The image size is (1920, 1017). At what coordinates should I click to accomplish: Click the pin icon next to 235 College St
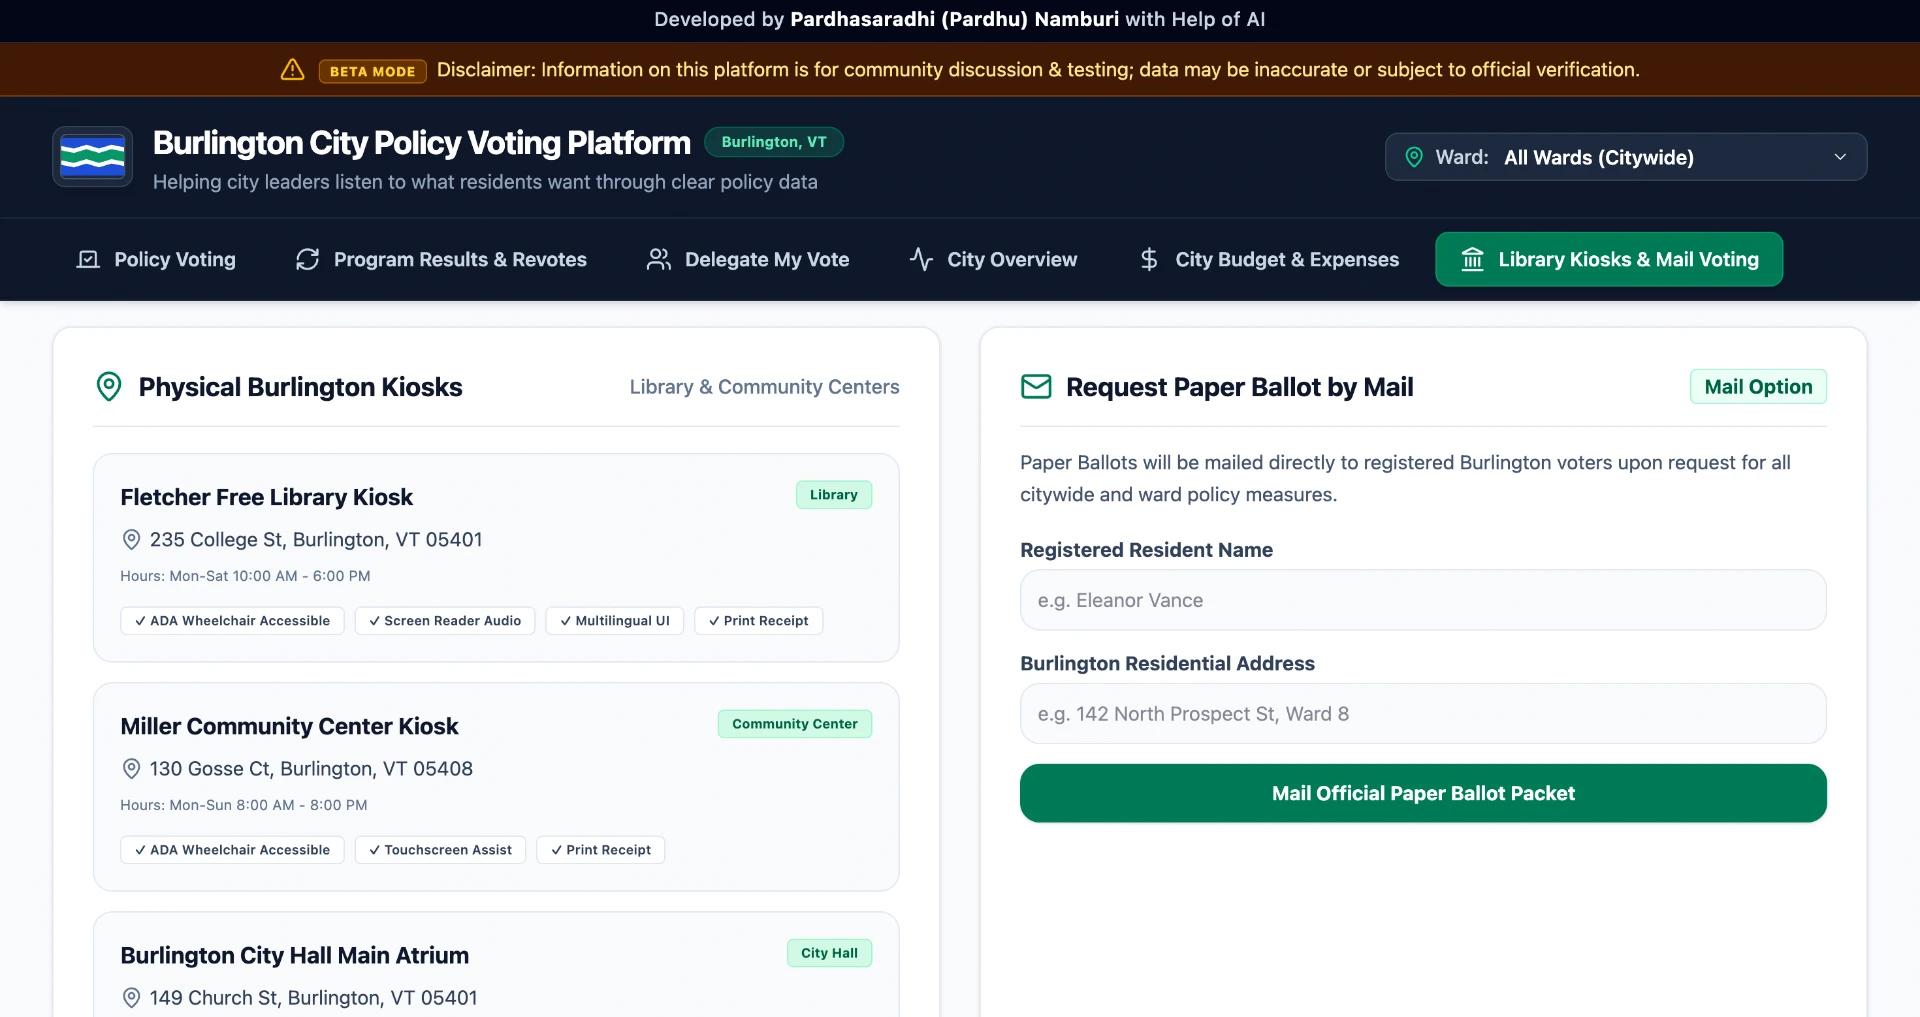(131, 540)
